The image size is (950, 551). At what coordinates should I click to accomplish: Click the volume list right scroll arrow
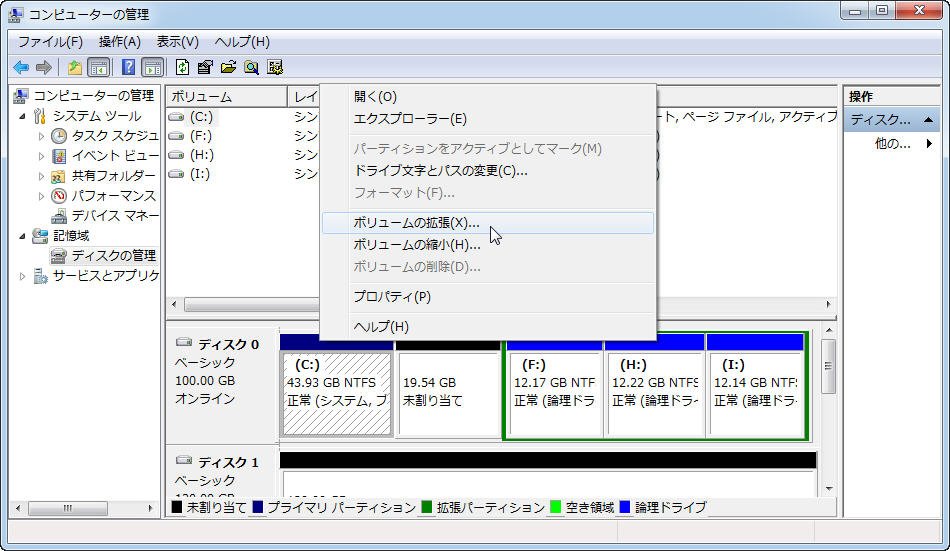828,304
